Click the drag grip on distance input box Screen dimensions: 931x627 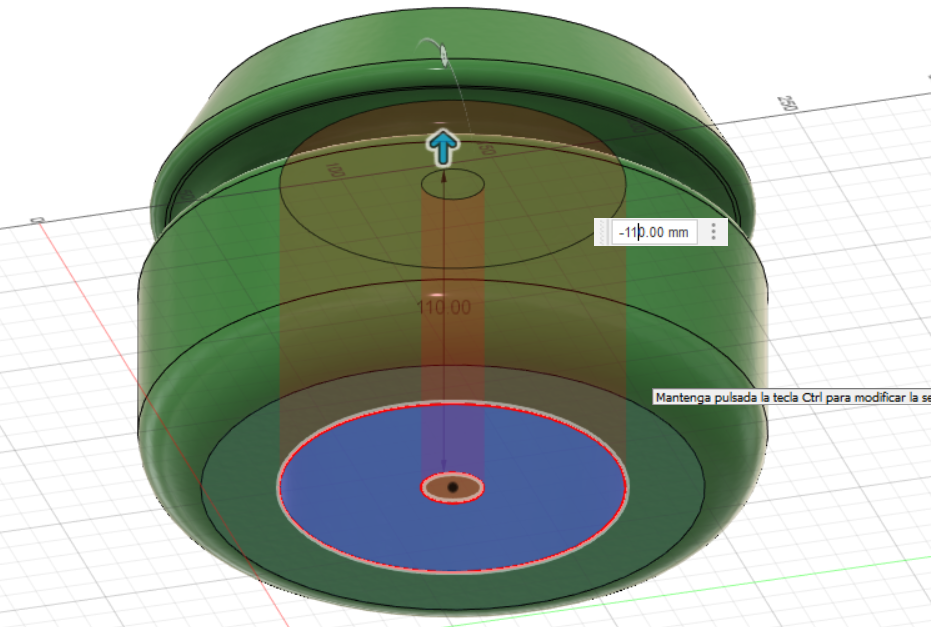(x=603, y=232)
